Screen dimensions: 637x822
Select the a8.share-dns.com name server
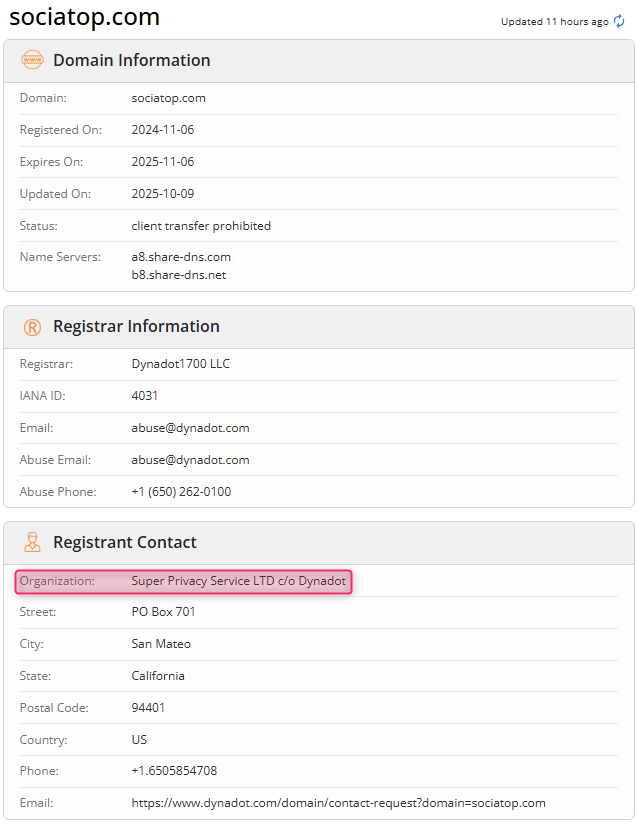181,257
